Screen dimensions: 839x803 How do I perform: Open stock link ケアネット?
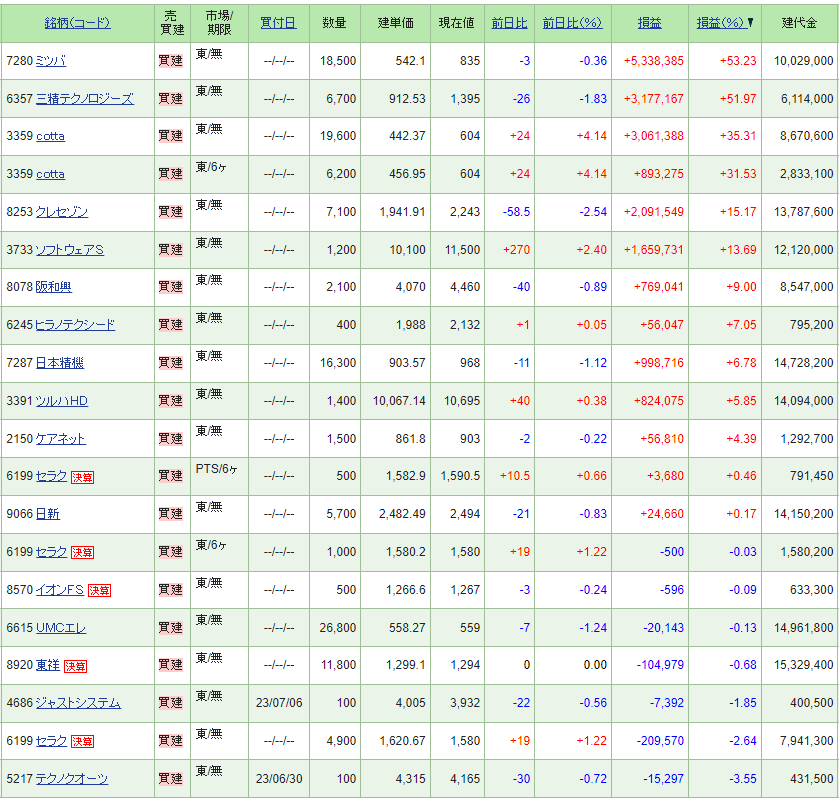pyautogui.click(x=60, y=439)
